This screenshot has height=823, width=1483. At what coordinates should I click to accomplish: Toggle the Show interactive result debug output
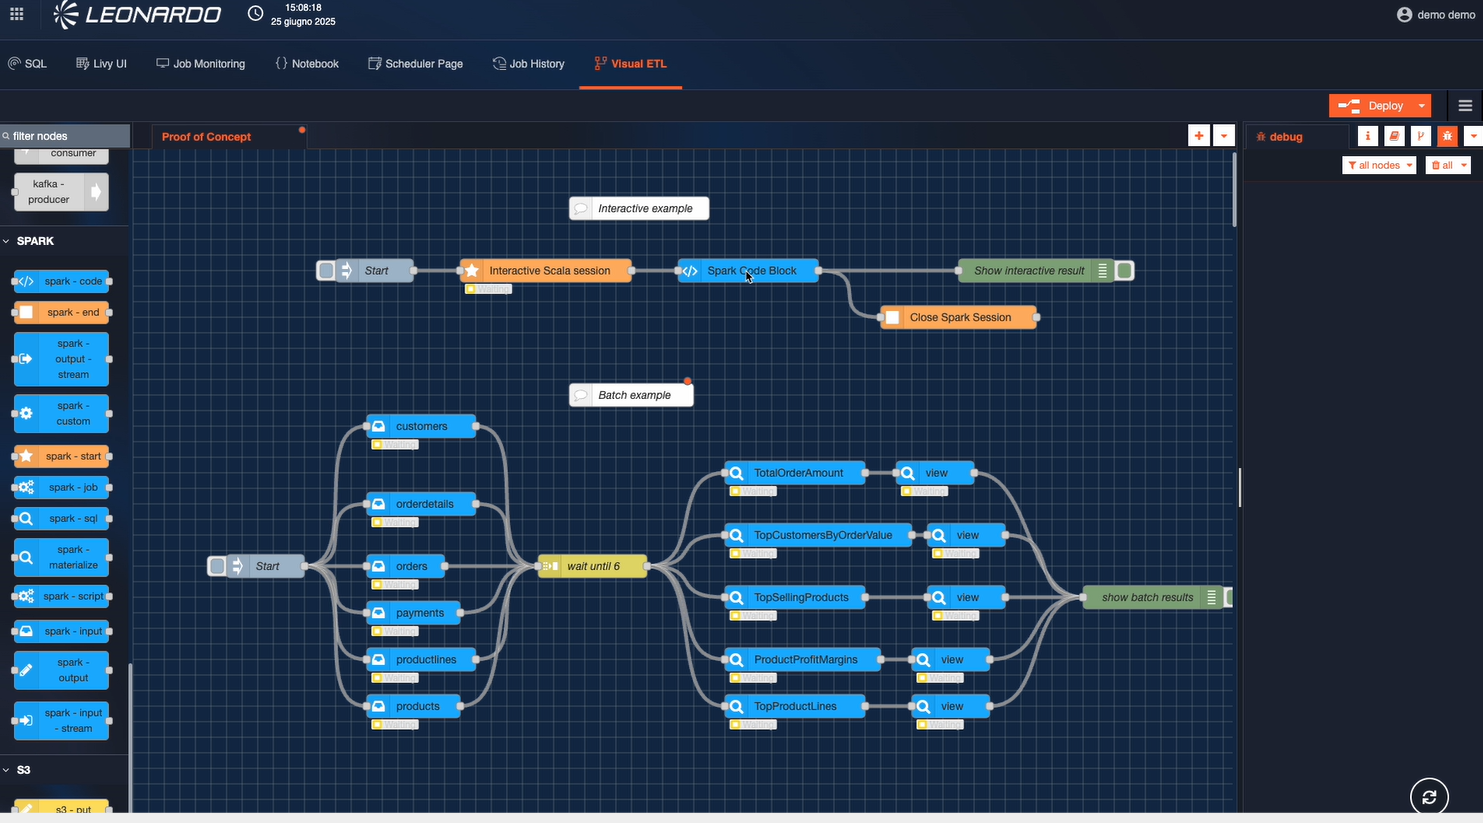(x=1125, y=271)
